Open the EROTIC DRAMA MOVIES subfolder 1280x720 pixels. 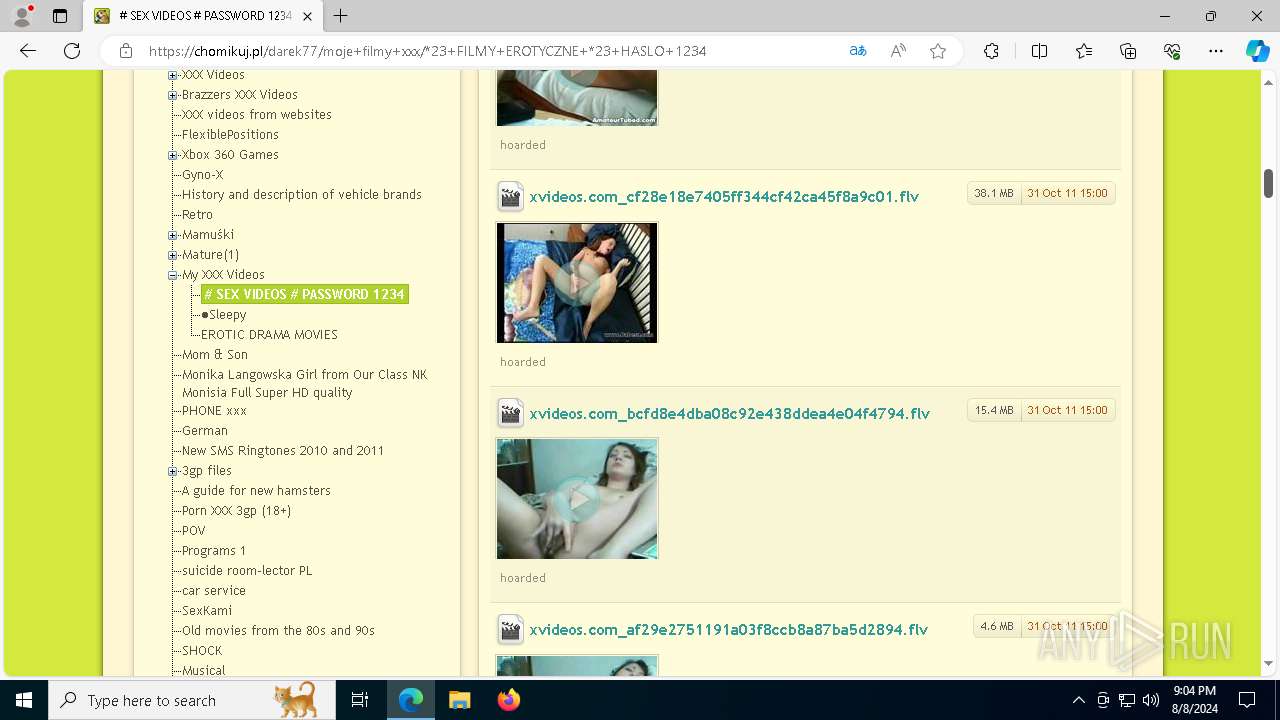click(269, 335)
